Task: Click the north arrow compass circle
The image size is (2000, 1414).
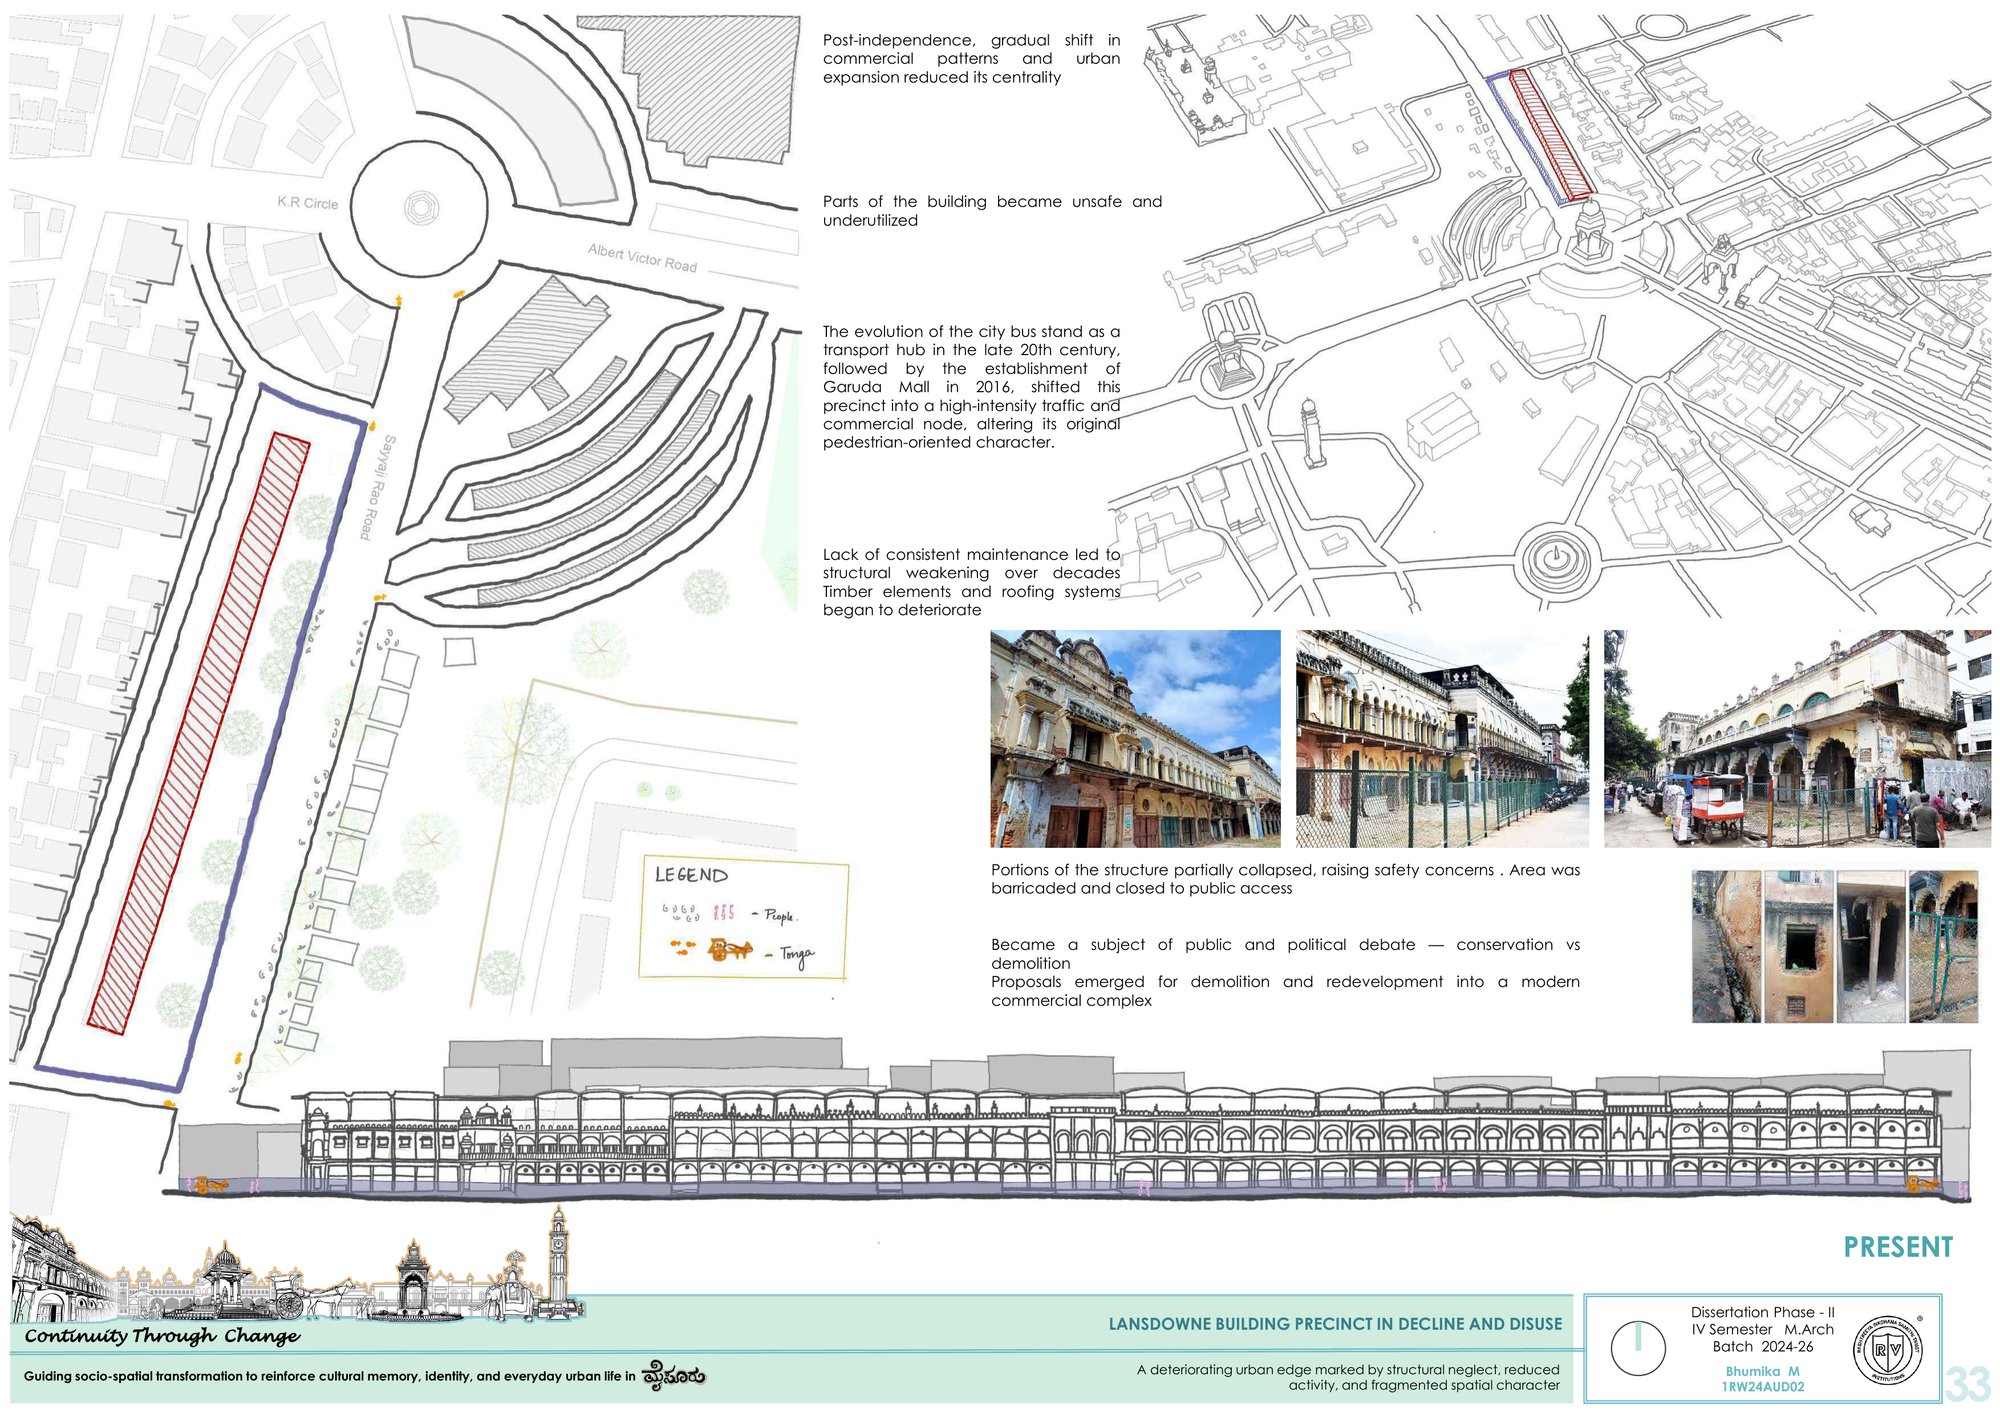Action: click(1638, 1348)
